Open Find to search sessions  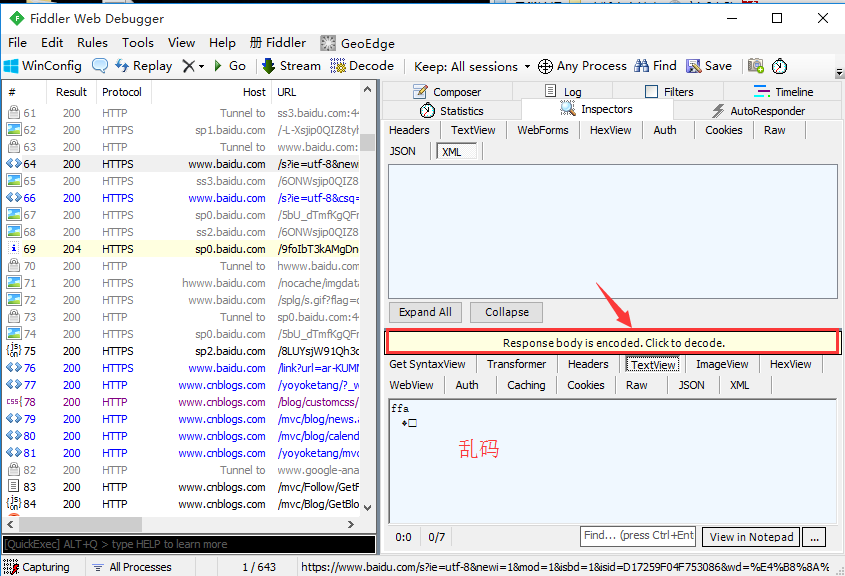654,65
